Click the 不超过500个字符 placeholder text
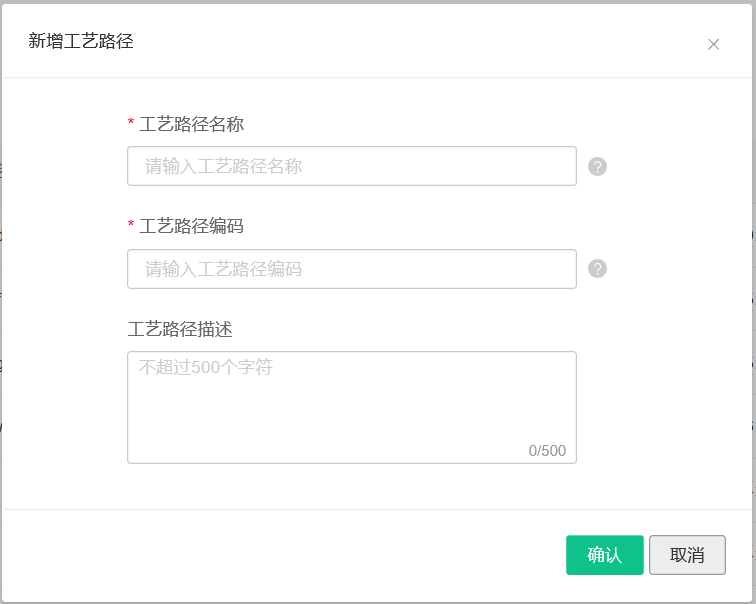Image resolution: width=756 pixels, height=604 pixels. click(x=206, y=367)
